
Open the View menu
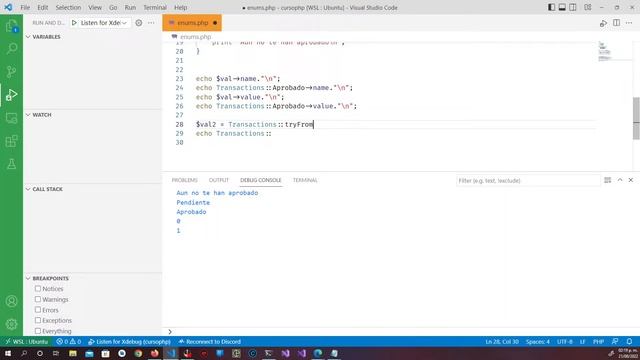tap(95, 7)
